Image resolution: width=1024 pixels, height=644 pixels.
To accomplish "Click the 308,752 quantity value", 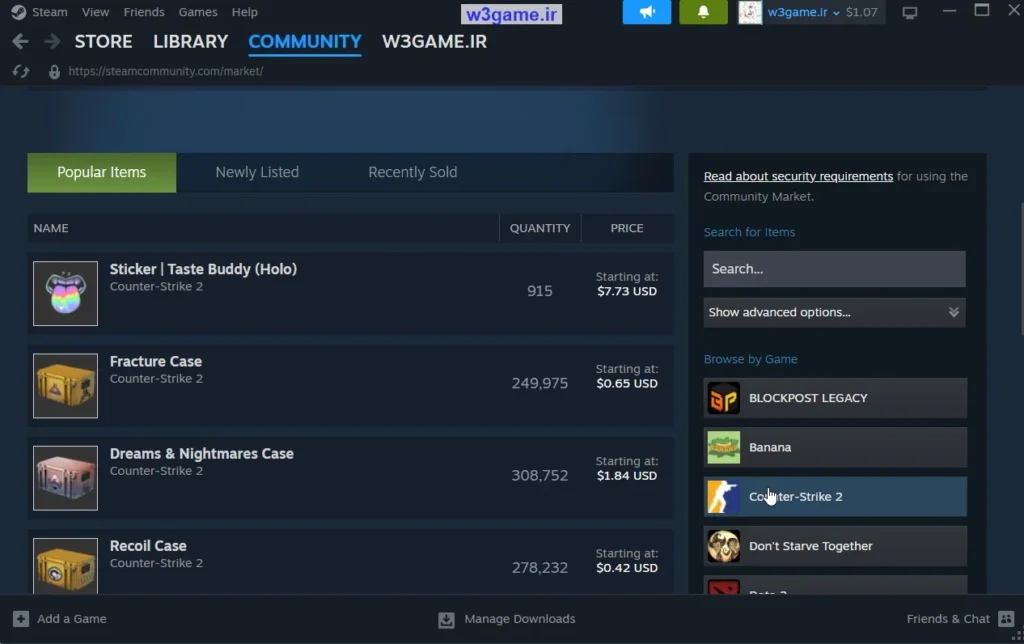I will [540, 475].
